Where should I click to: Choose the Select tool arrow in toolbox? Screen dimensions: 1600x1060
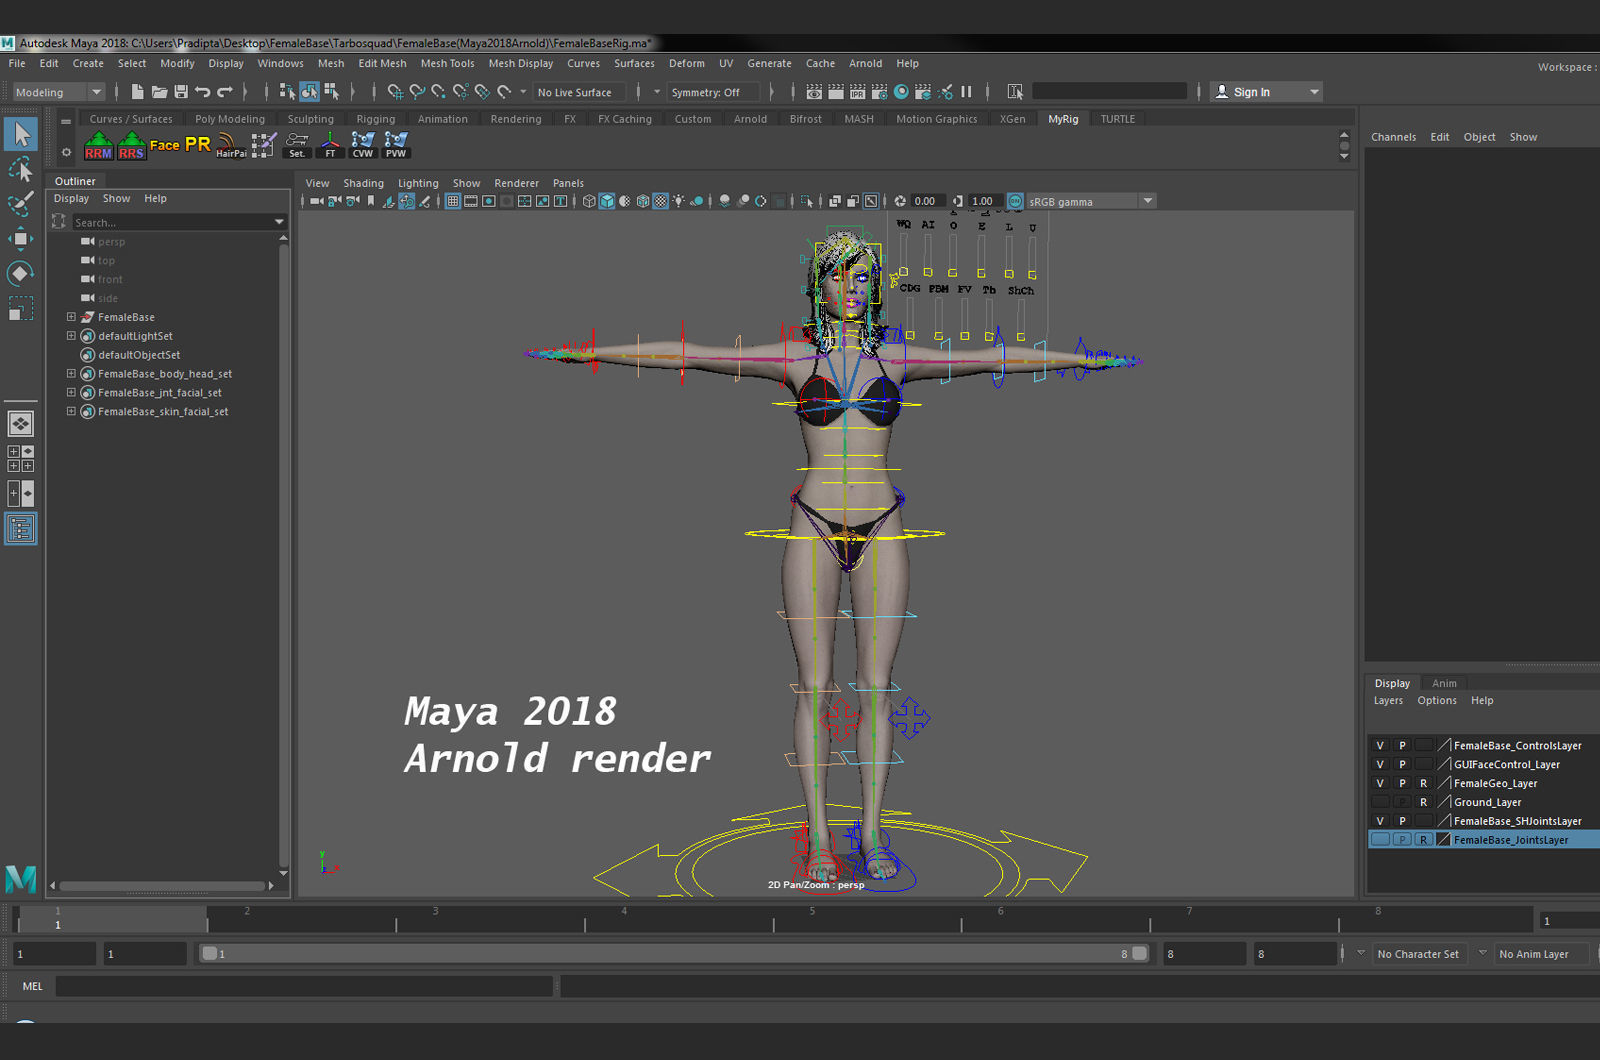[21, 133]
